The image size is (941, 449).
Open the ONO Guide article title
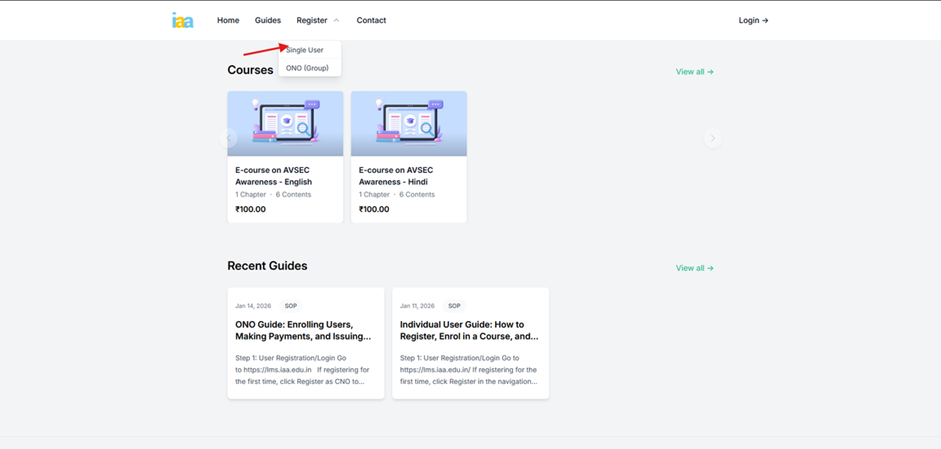303,330
